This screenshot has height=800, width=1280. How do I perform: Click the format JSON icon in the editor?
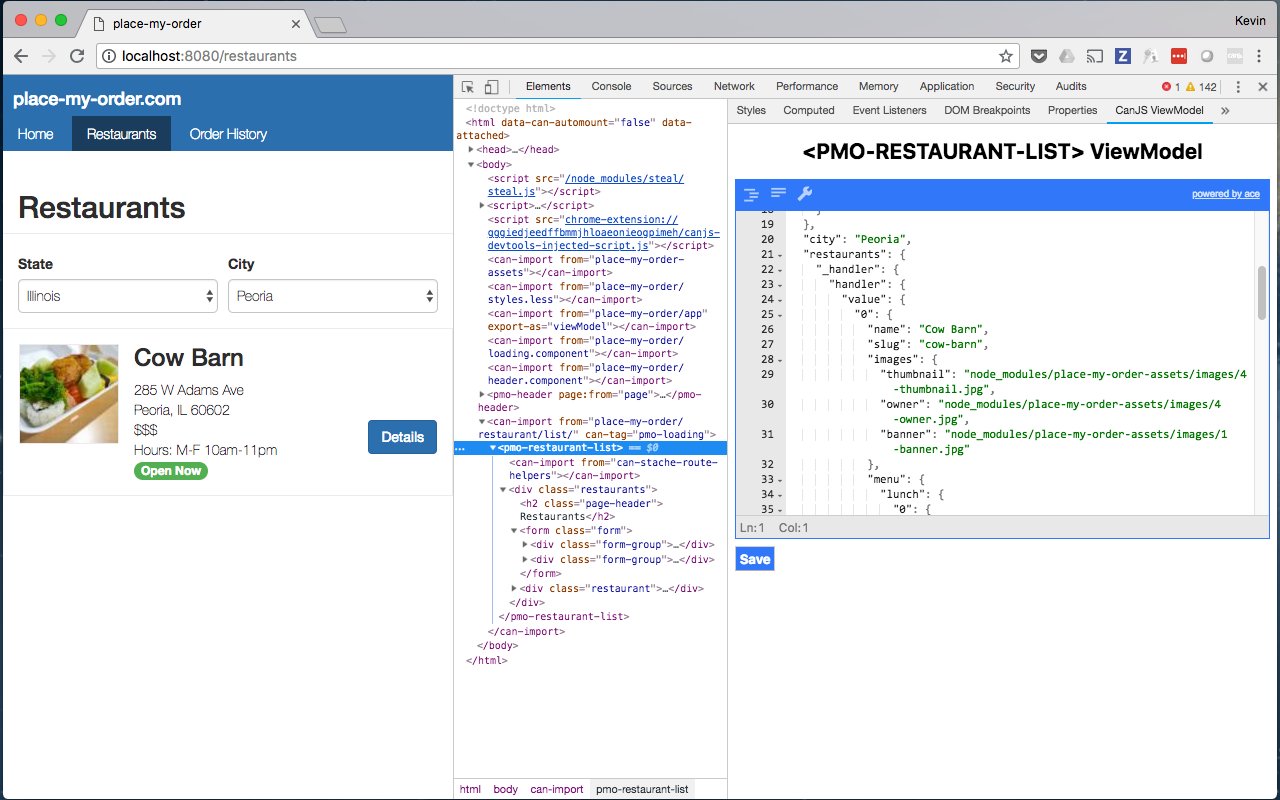coord(751,194)
